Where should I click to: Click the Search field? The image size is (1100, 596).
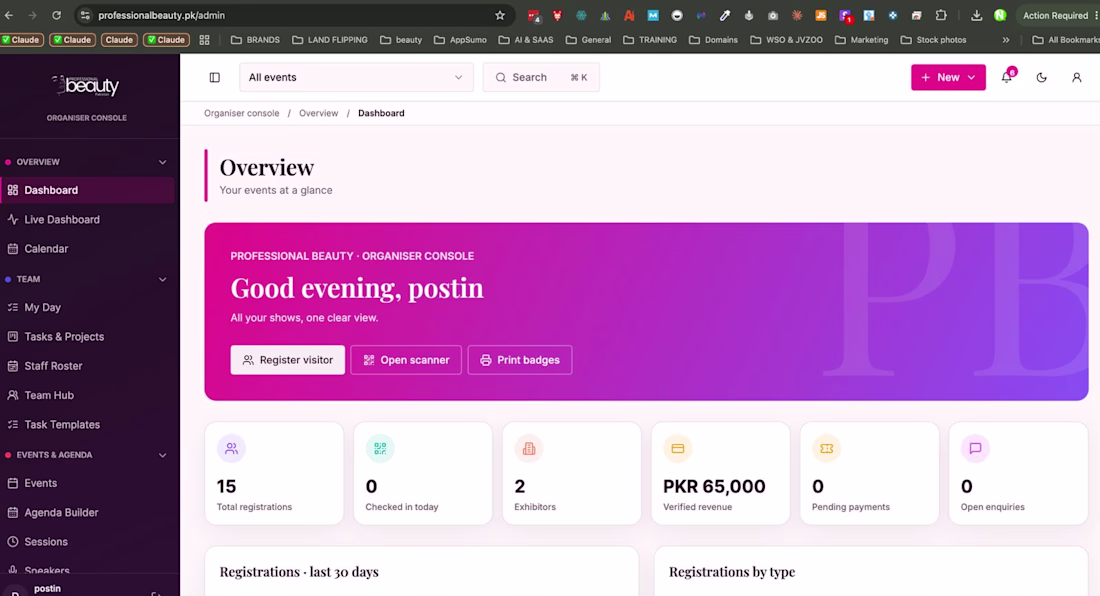[541, 77]
